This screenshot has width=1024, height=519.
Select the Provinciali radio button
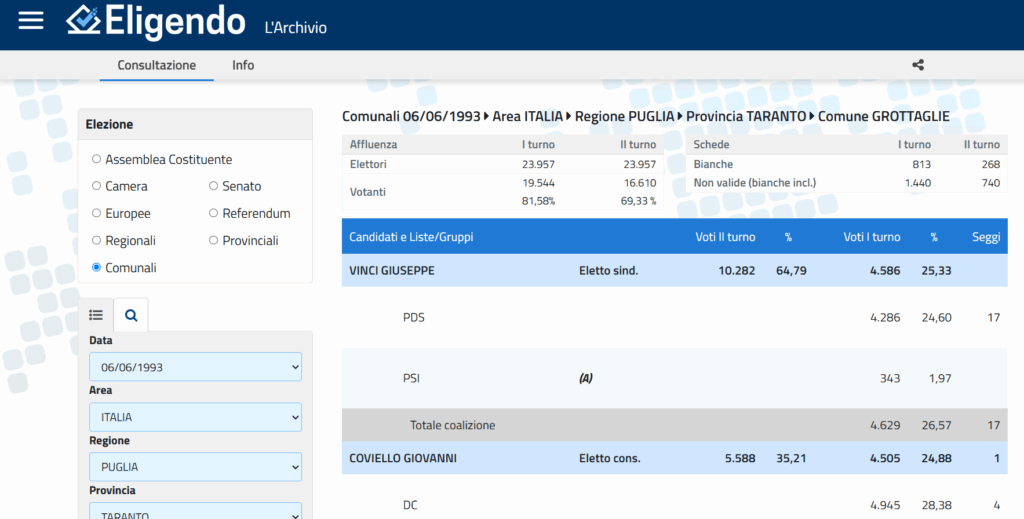click(214, 240)
